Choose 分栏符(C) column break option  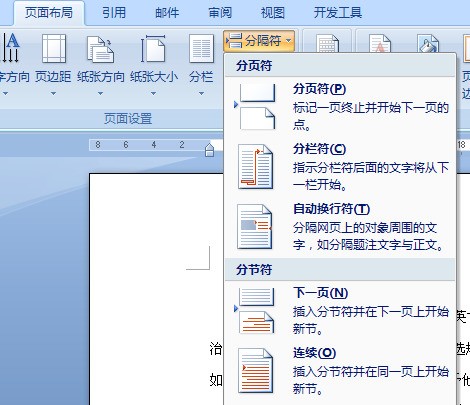(x=340, y=167)
